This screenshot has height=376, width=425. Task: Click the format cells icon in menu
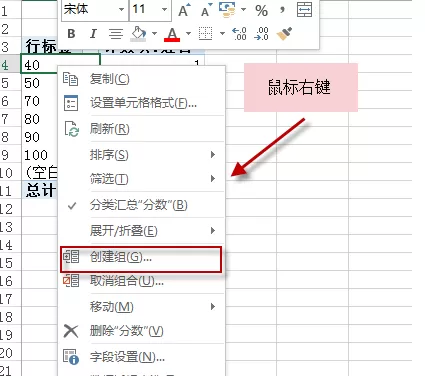(x=71, y=103)
